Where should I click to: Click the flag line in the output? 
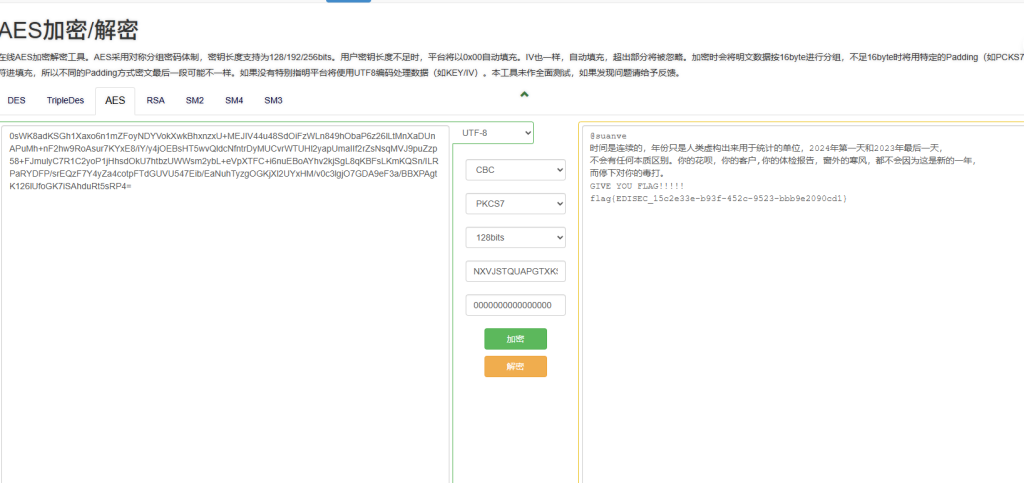pos(718,198)
